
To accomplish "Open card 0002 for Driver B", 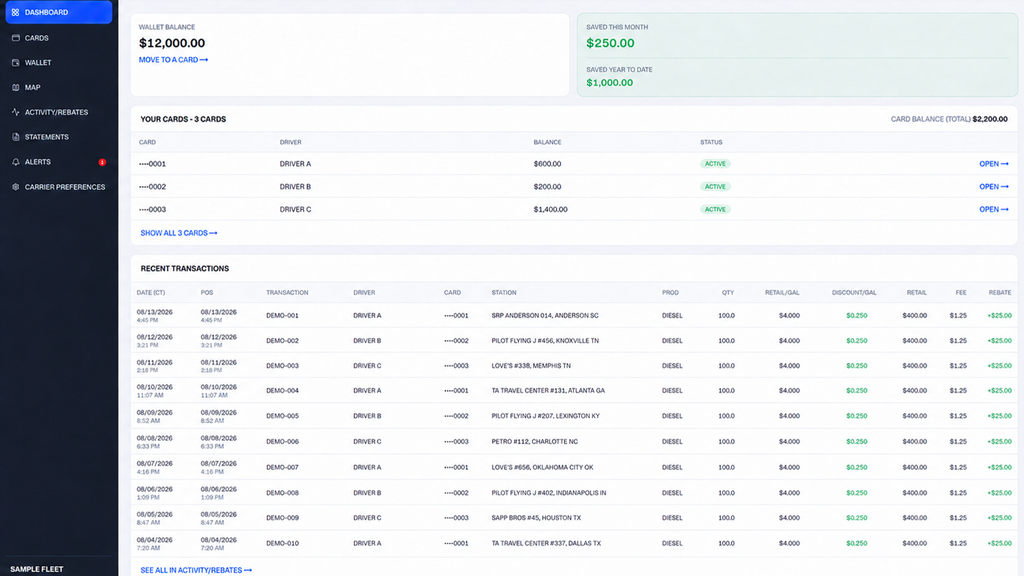I will click(x=993, y=187).
